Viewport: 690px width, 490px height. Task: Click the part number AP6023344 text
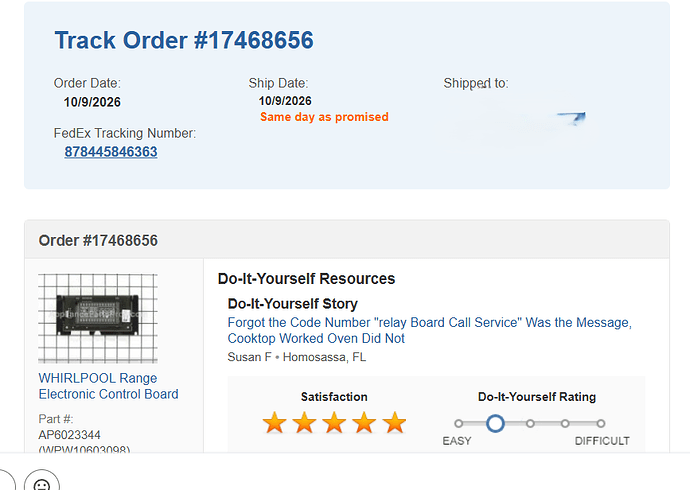(x=70, y=435)
